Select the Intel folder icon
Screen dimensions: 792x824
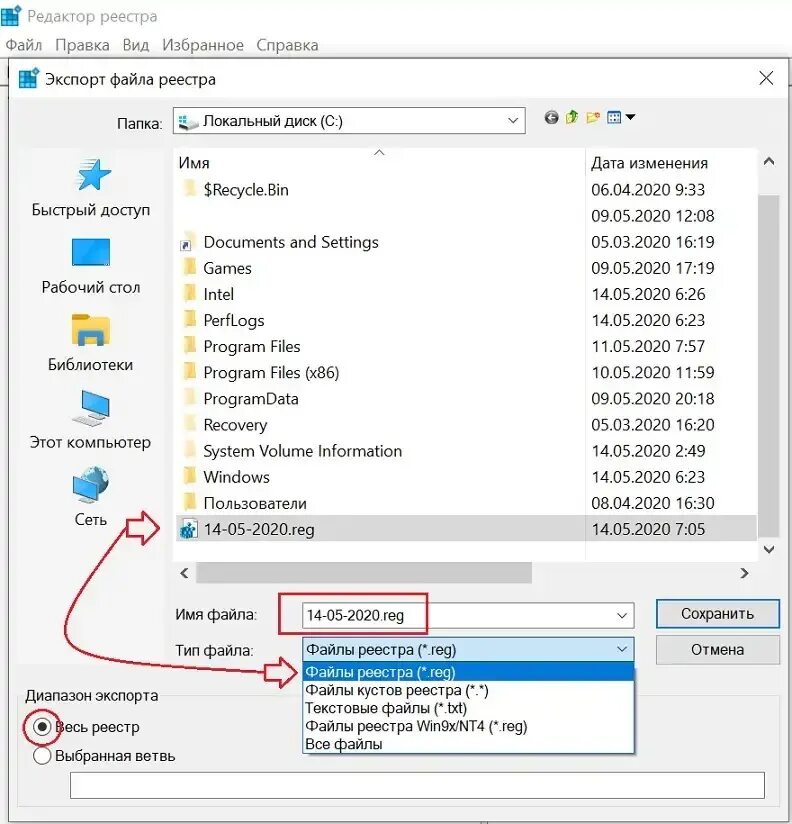pos(189,293)
